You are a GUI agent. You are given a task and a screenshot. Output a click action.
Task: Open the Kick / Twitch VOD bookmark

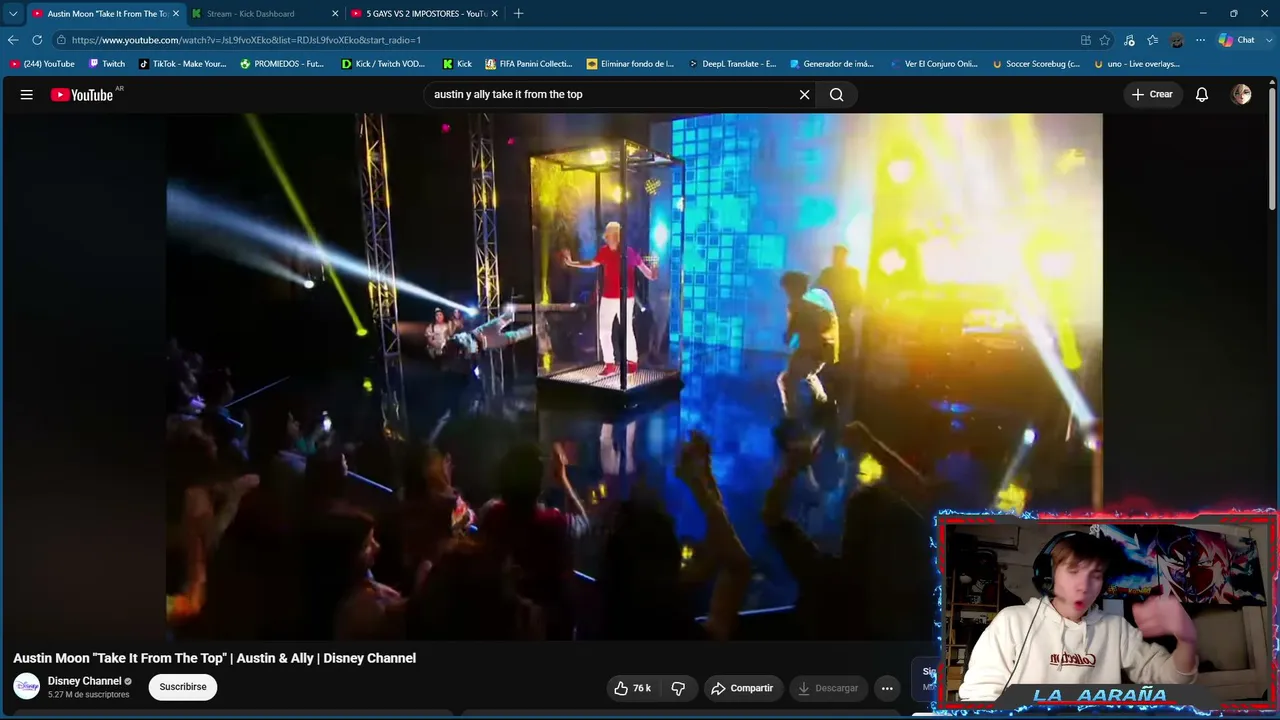point(383,64)
